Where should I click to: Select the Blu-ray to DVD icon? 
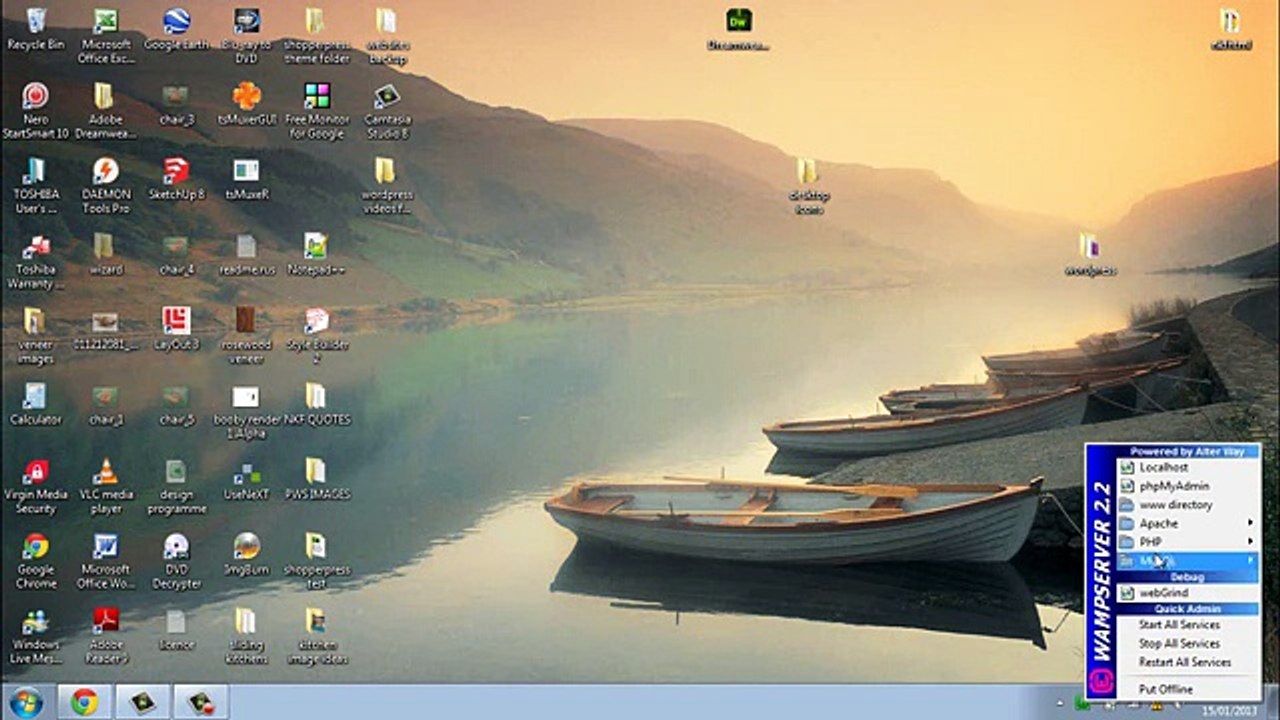pos(246,36)
